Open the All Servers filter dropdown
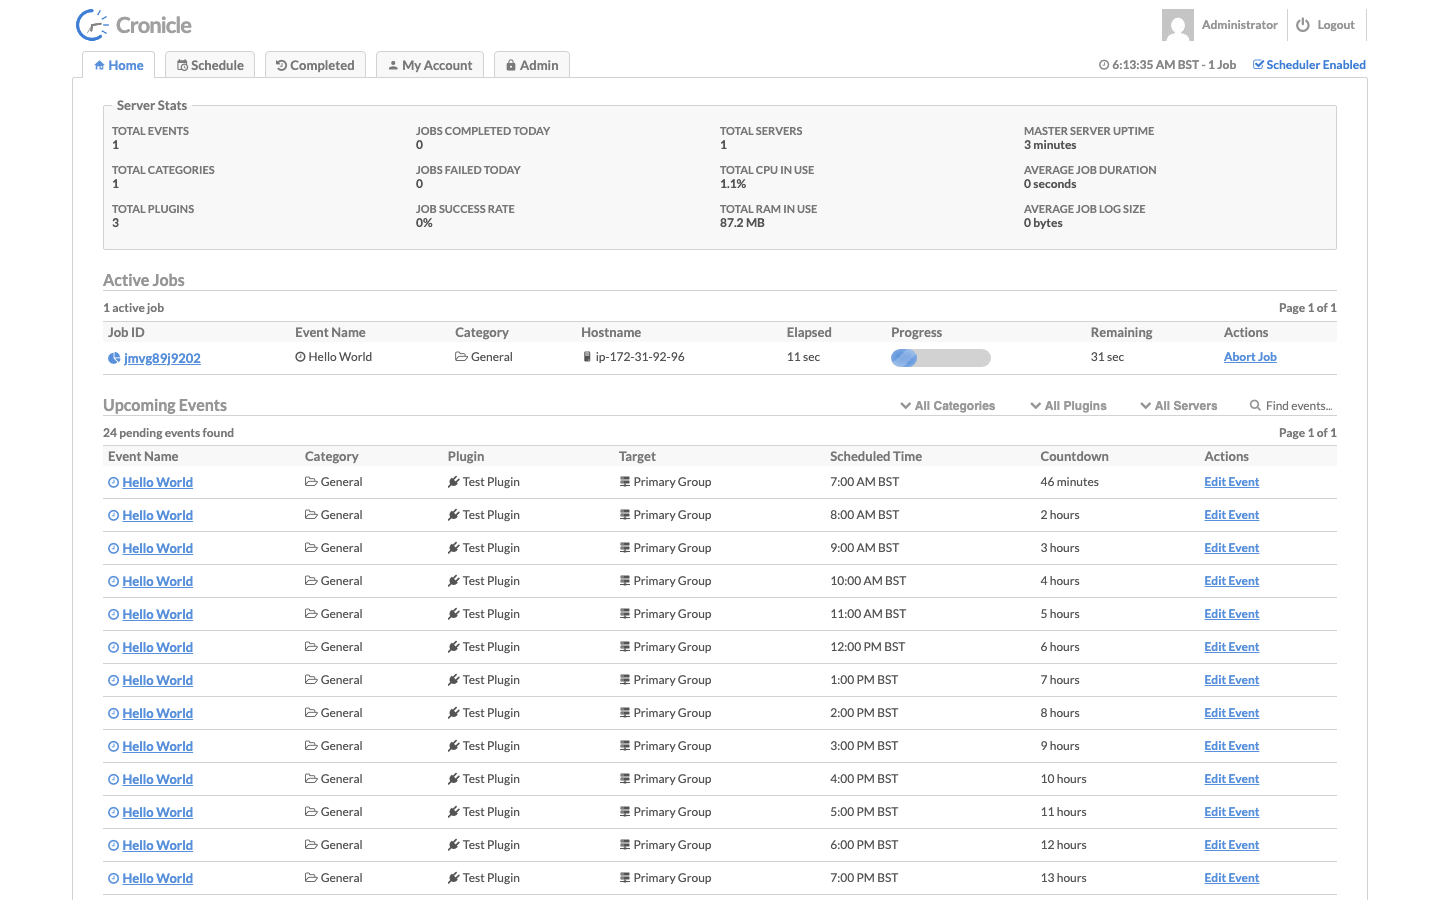1440x900 pixels. [1179, 405]
